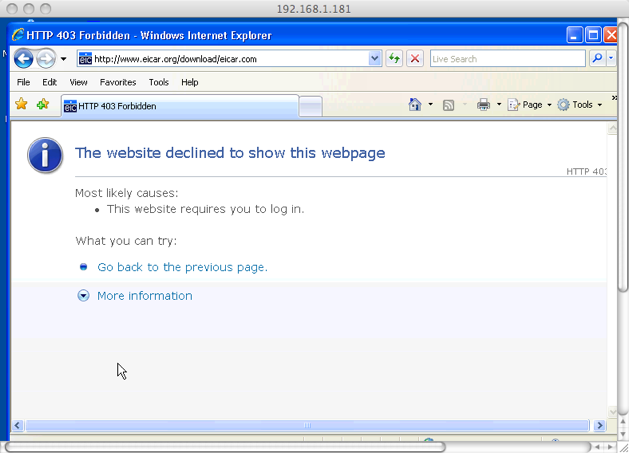Open the Favorites menu
The height and width of the screenshot is (453, 629).
coord(118,82)
